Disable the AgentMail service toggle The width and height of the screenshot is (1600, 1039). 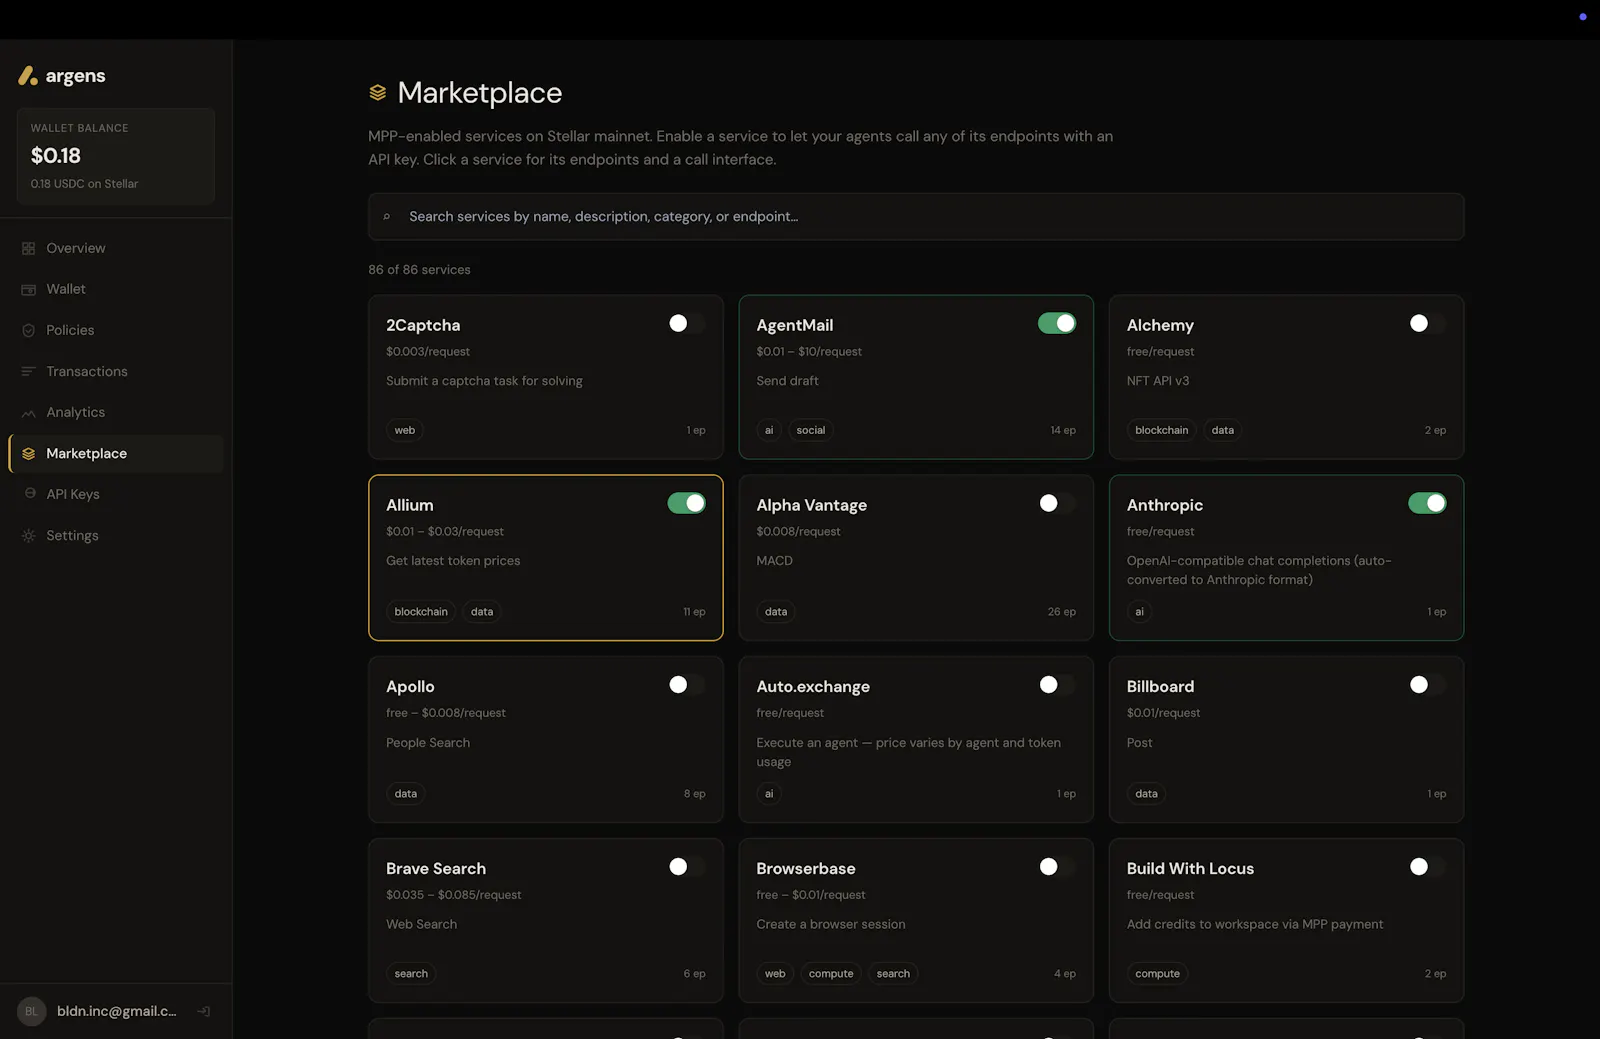click(x=1057, y=323)
